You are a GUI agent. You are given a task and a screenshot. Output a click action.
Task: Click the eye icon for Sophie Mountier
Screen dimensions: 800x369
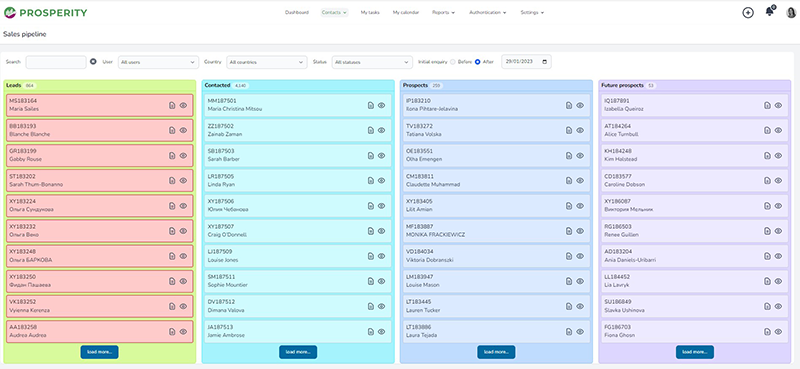[x=382, y=281]
